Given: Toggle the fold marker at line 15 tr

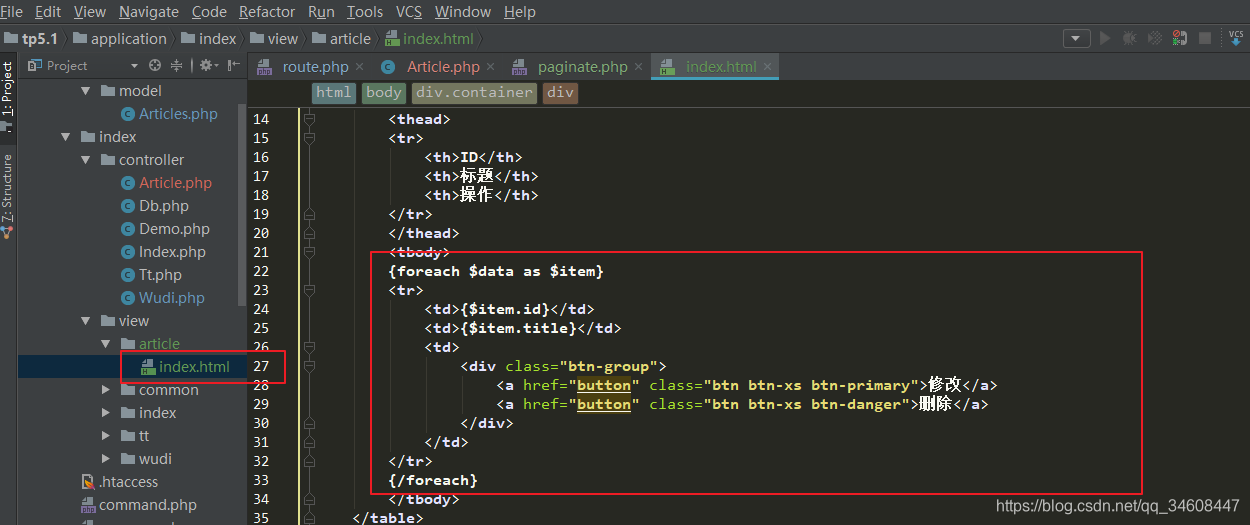Looking at the screenshot, I should pos(310,138).
